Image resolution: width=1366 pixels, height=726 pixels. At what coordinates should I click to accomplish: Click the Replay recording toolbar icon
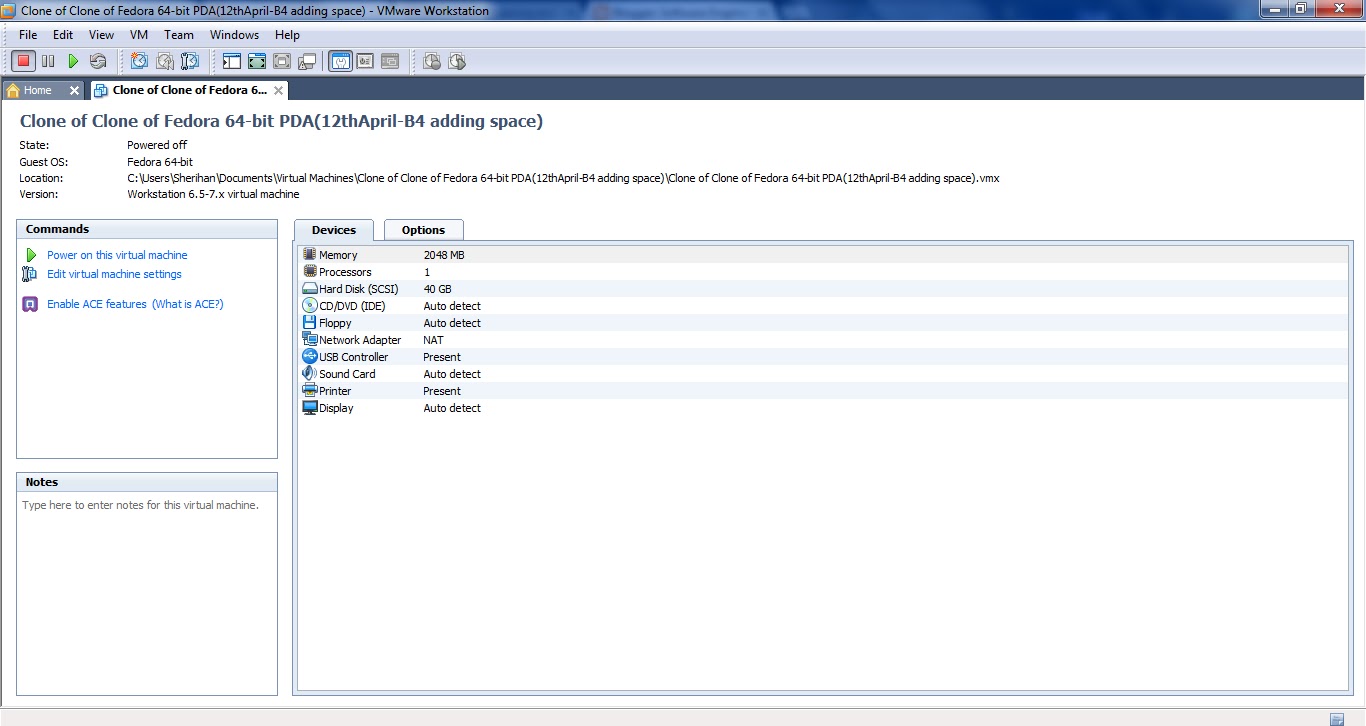point(457,61)
